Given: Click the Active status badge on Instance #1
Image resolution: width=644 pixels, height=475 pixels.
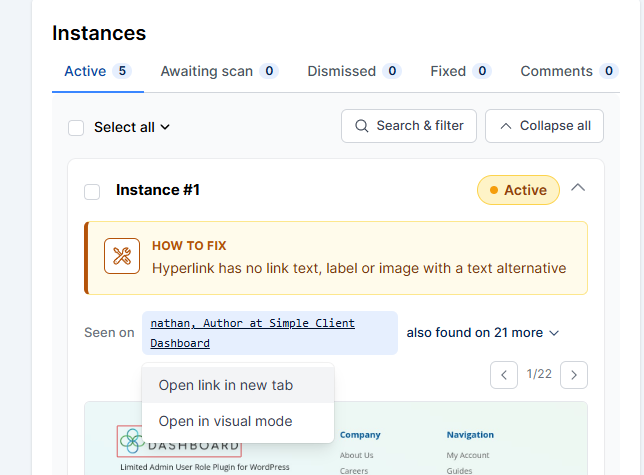Looking at the screenshot, I should click(x=518, y=190).
